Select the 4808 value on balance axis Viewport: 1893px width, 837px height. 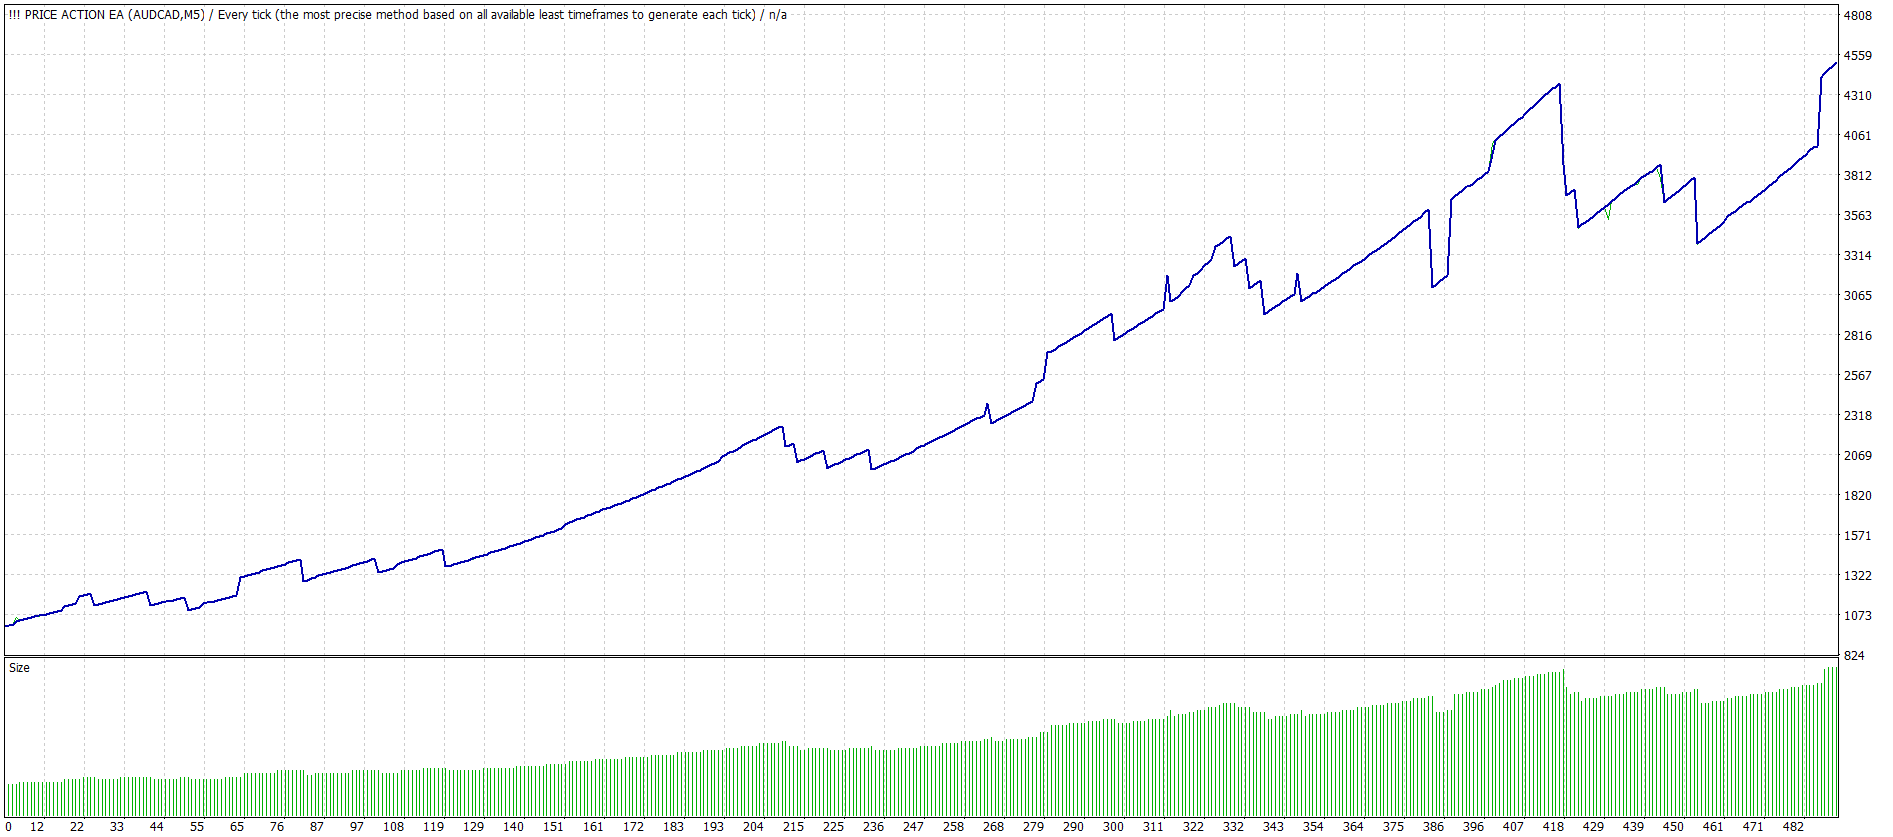pos(1858,16)
